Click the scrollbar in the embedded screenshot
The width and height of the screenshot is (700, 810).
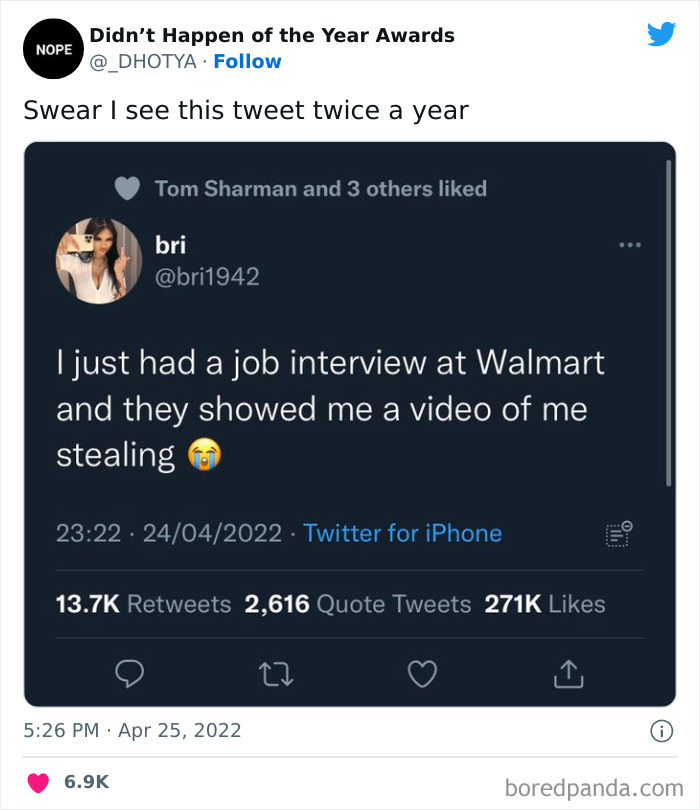668,320
